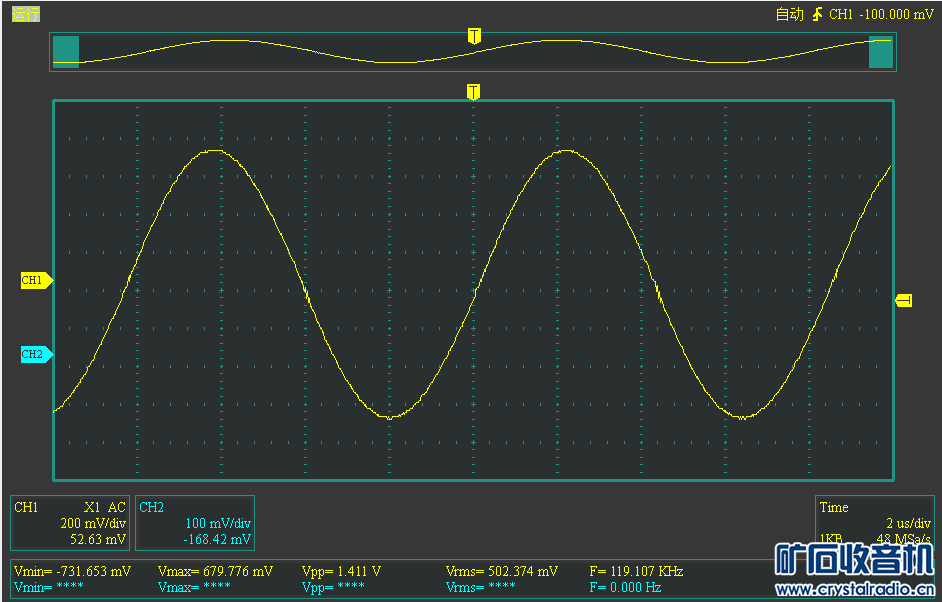Click the rising edge trigger icon
Screen dimensions: 942x602
pyautogui.click(x=818, y=14)
